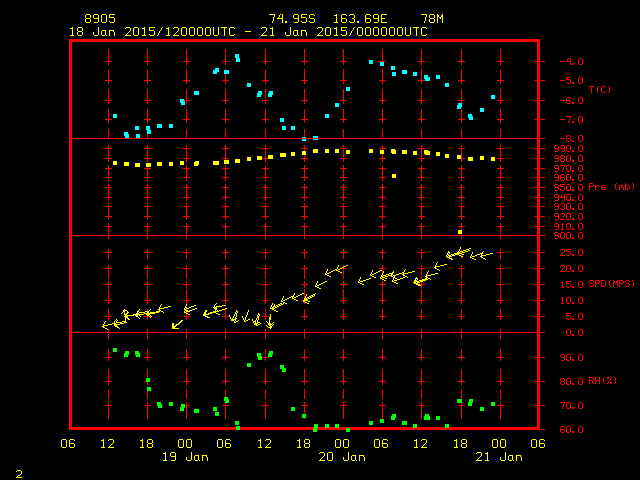The height and width of the screenshot is (480, 640).
Task: Click temperature tick -5.0
Action: pyautogui.click(x=571, y=80)
